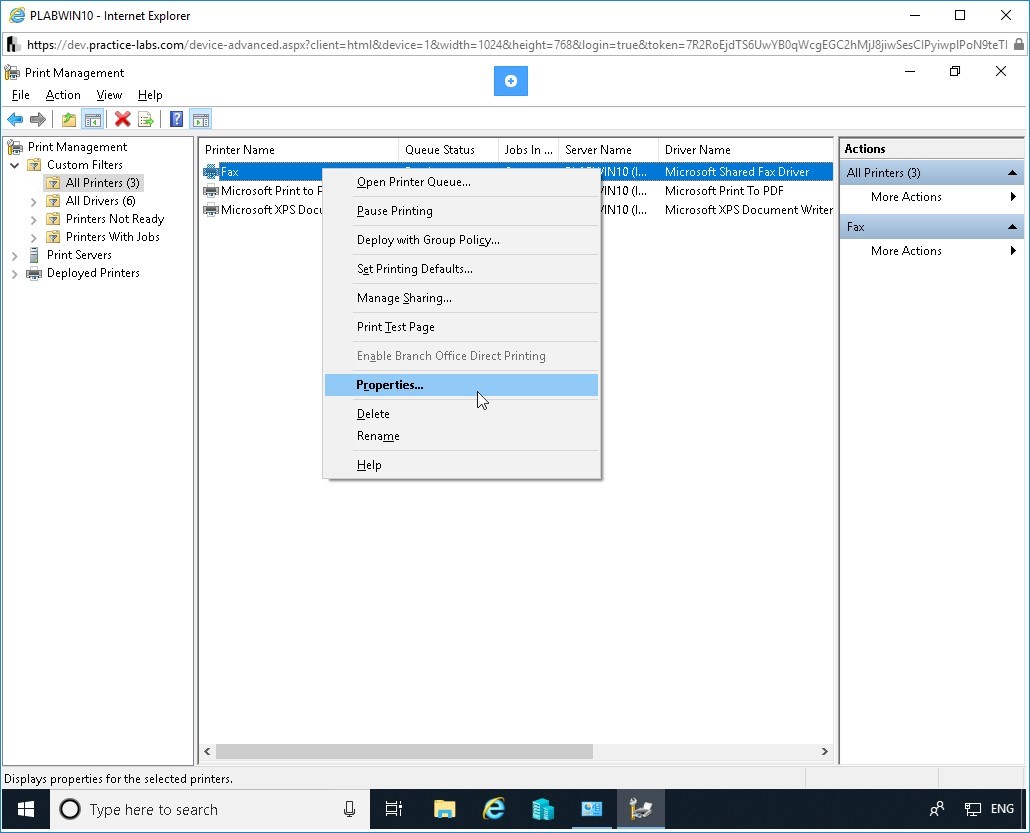The height and width of the screenshot is (833, 1030).
Task: Collapse the Fax actions section
Action: (1012, 227)
